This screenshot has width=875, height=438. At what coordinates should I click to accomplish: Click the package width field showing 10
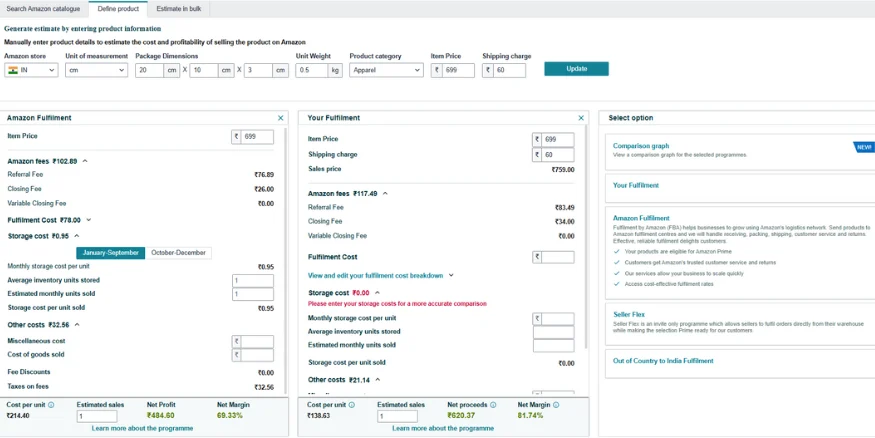204,70
